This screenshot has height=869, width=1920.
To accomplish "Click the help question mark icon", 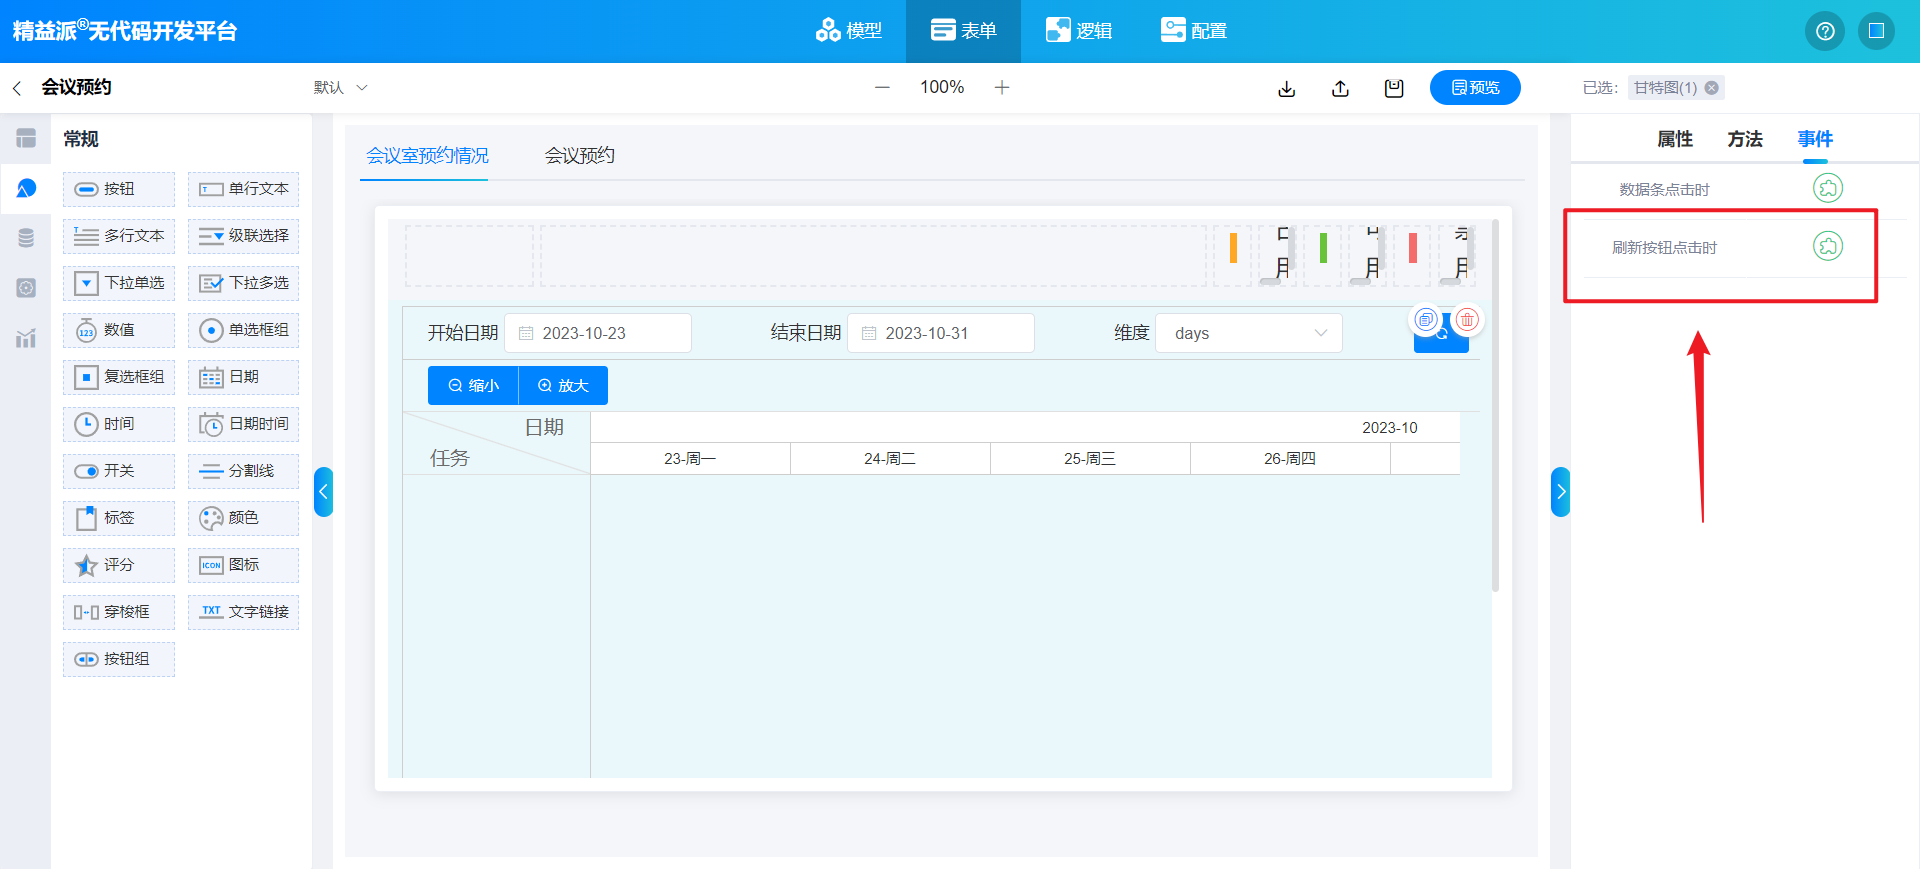I will tap(1825, 31).
